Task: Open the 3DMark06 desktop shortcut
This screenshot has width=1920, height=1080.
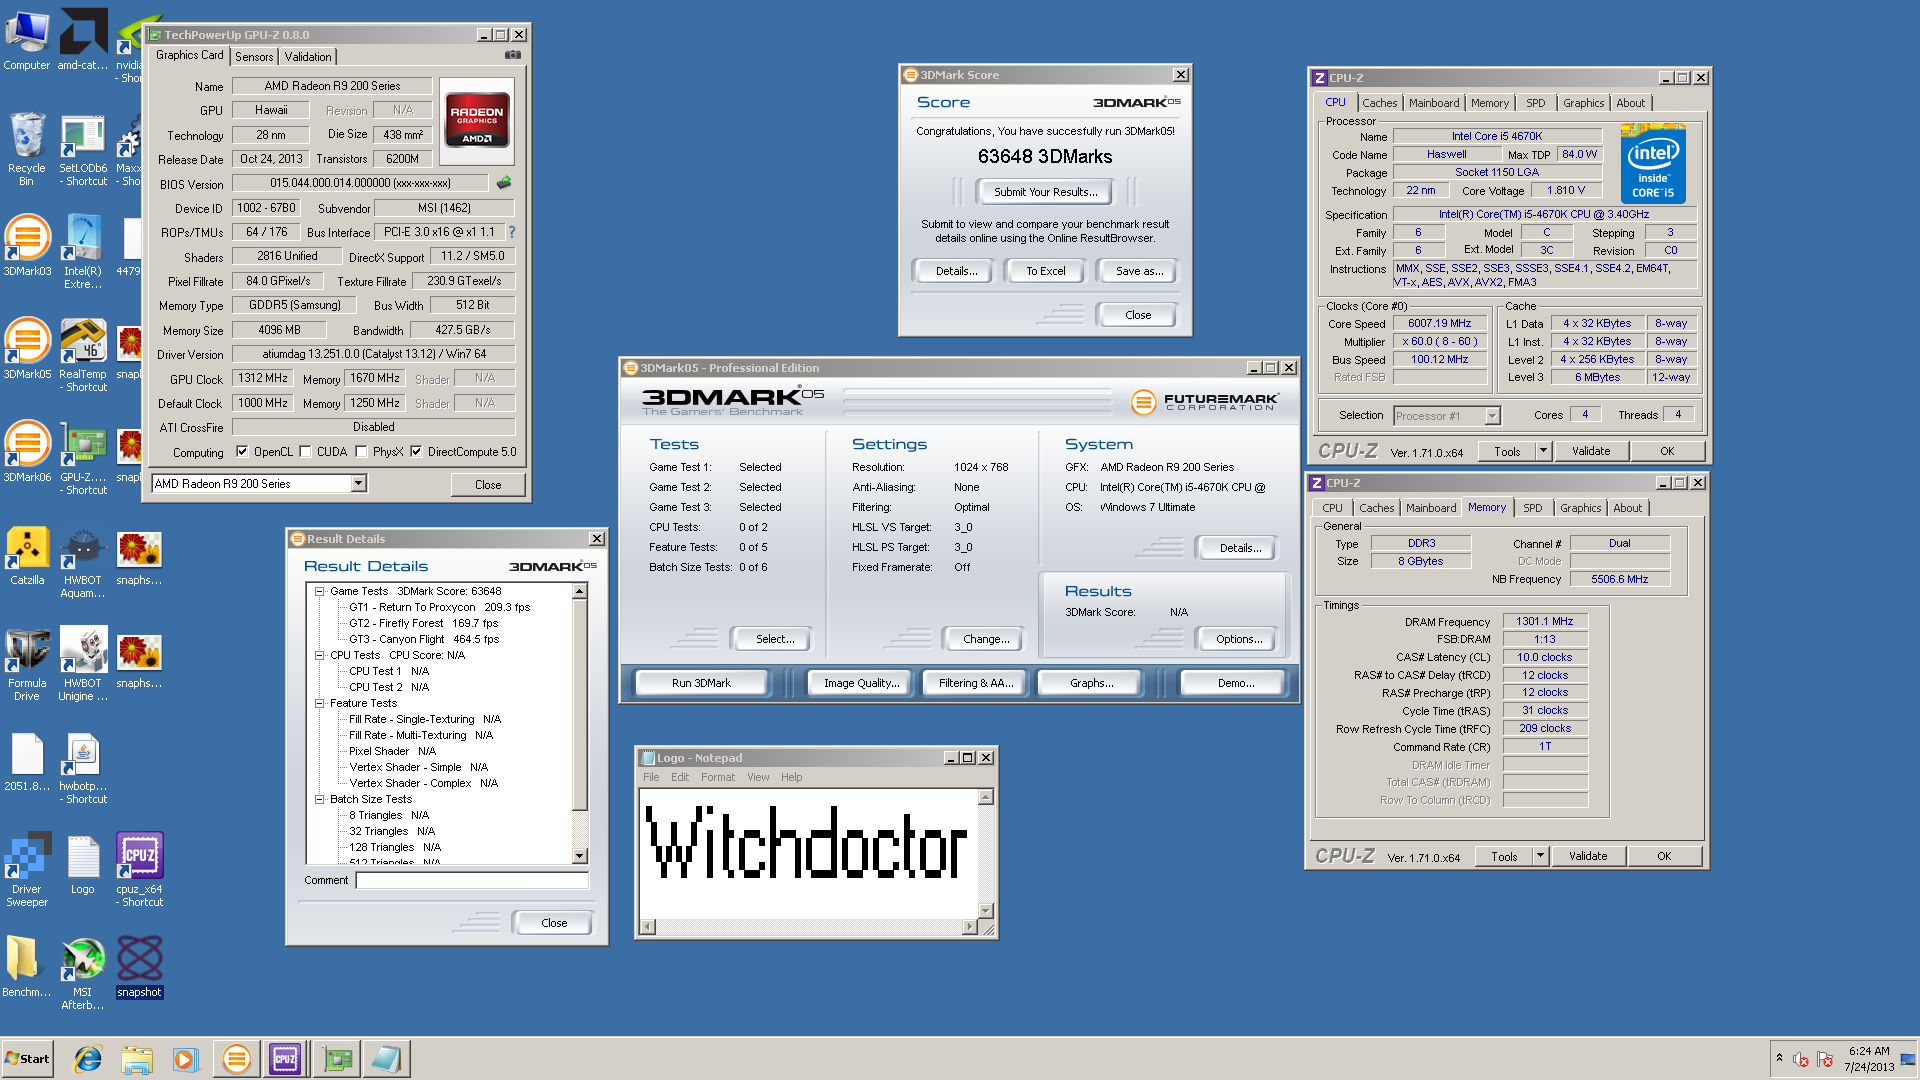Action: click(27, 452)
